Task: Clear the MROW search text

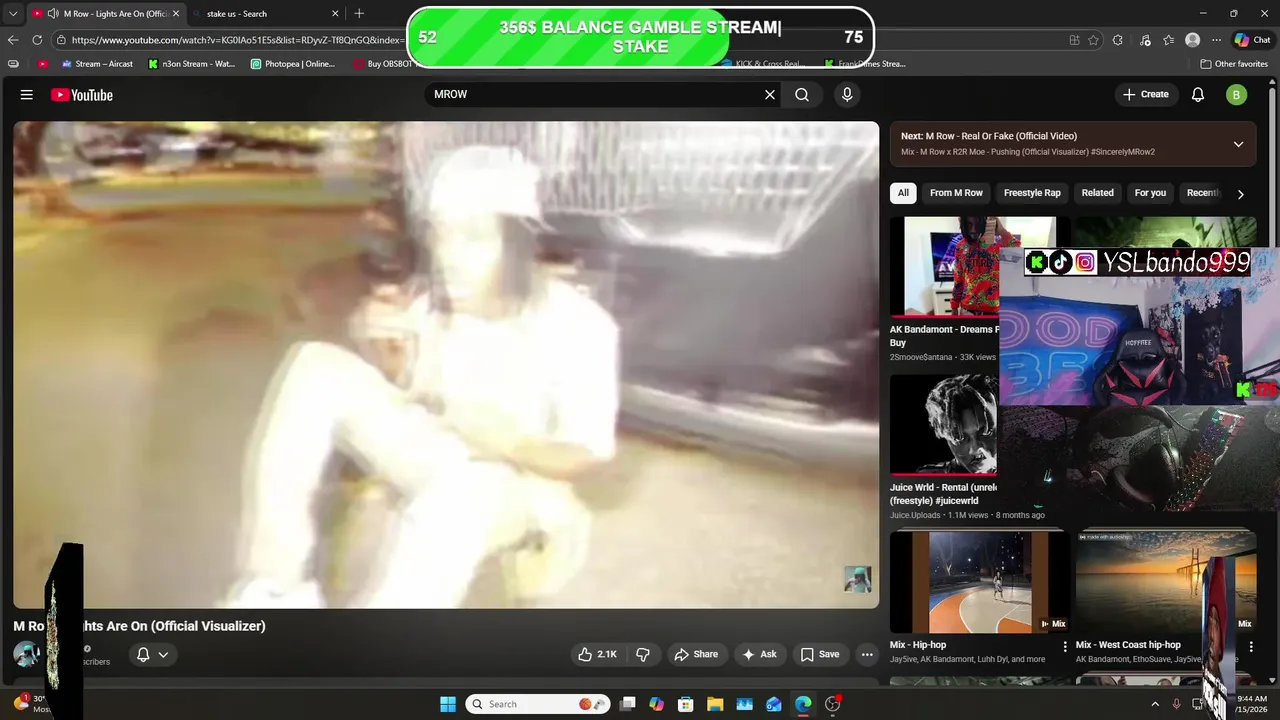Action: (x=770, y=95)
